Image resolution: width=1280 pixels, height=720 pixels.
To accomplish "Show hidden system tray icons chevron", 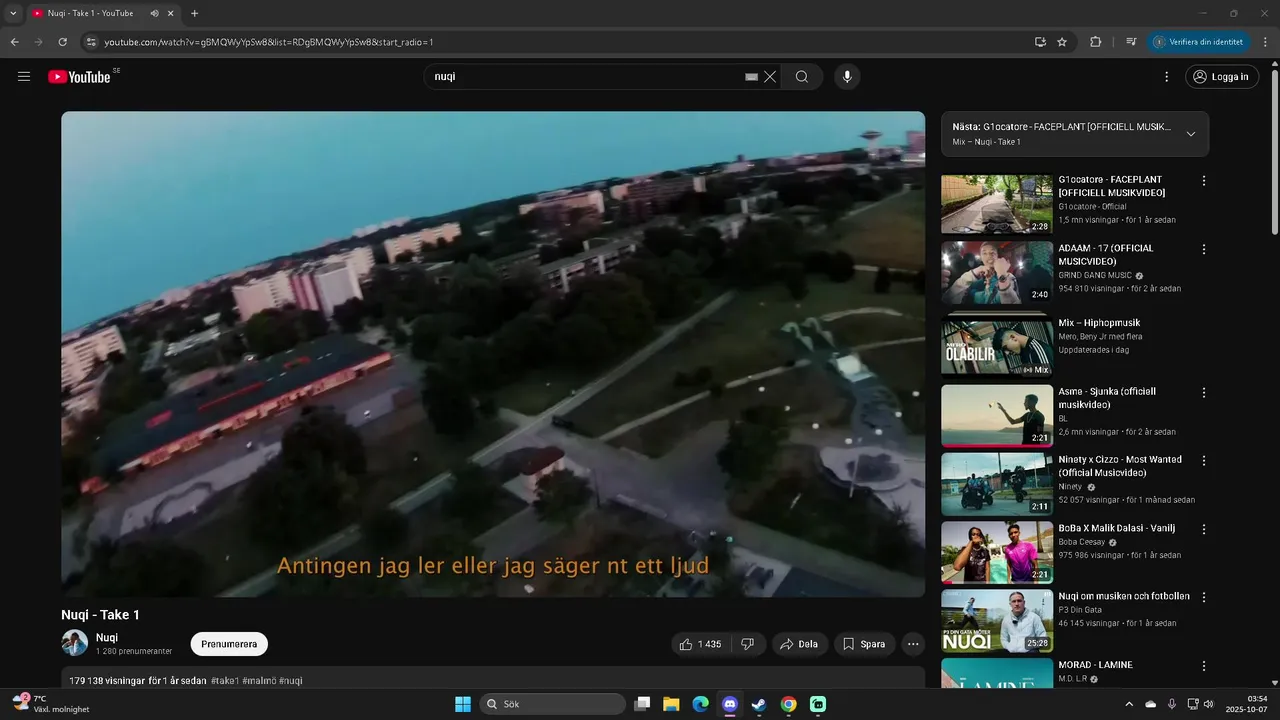I will [x=1129, y=704].
